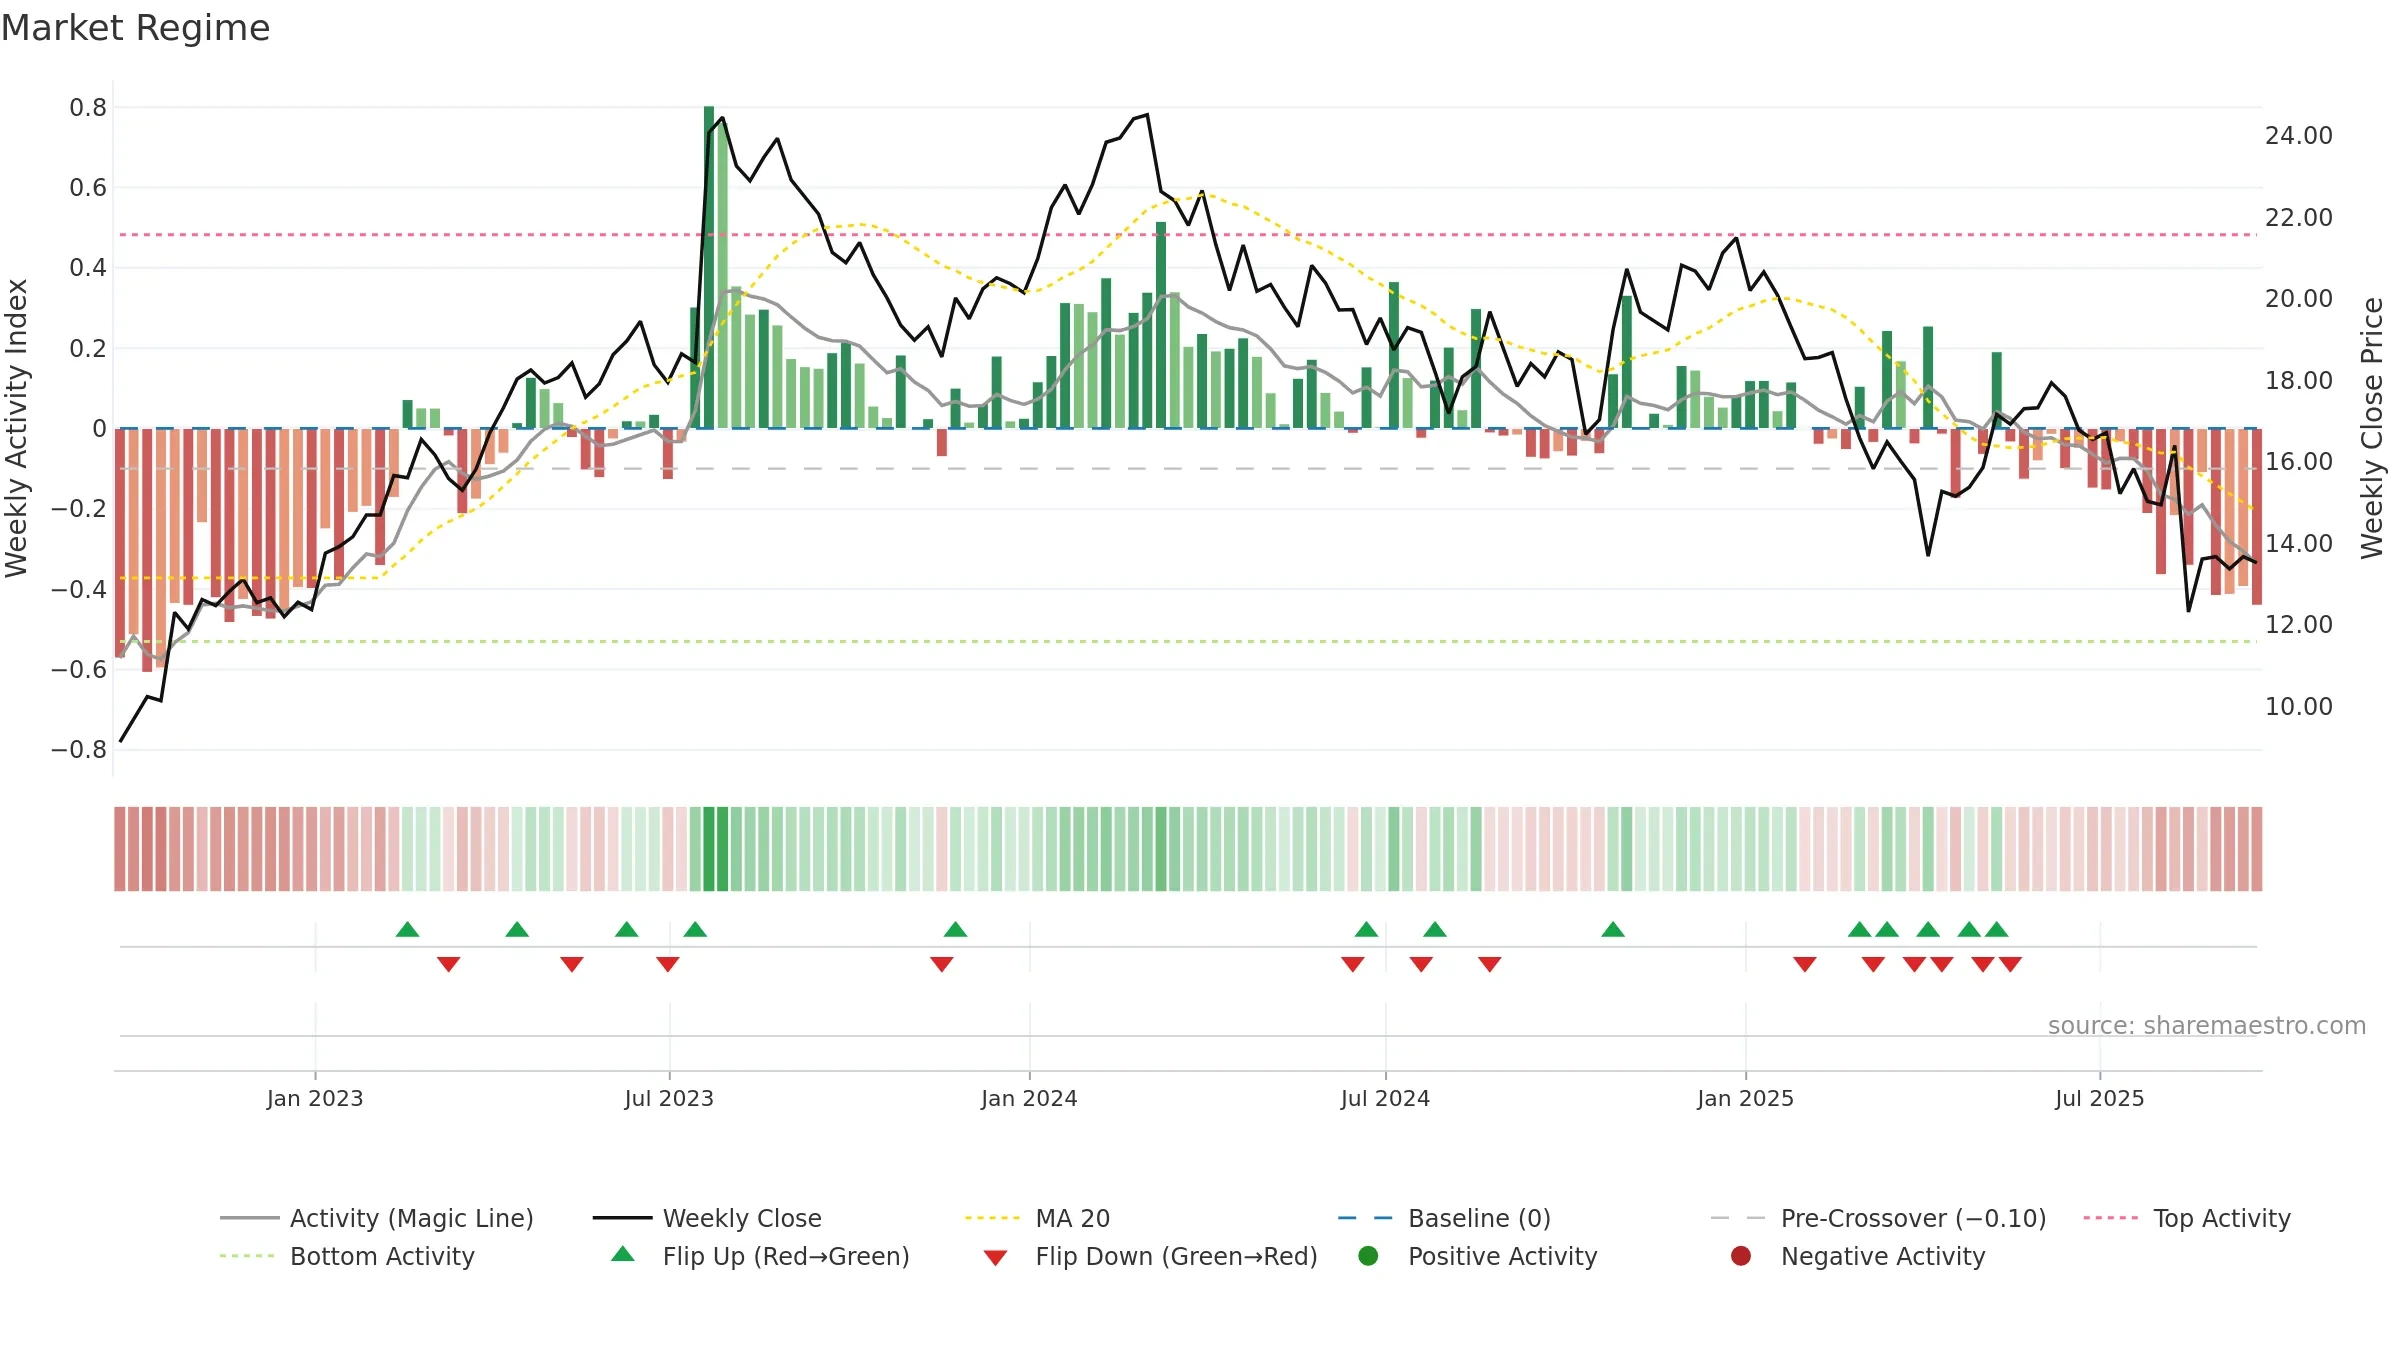Click the Weekly Activity Index axis title
The height and width of the screenshot is (1350, 2400).
click(16, 428)
